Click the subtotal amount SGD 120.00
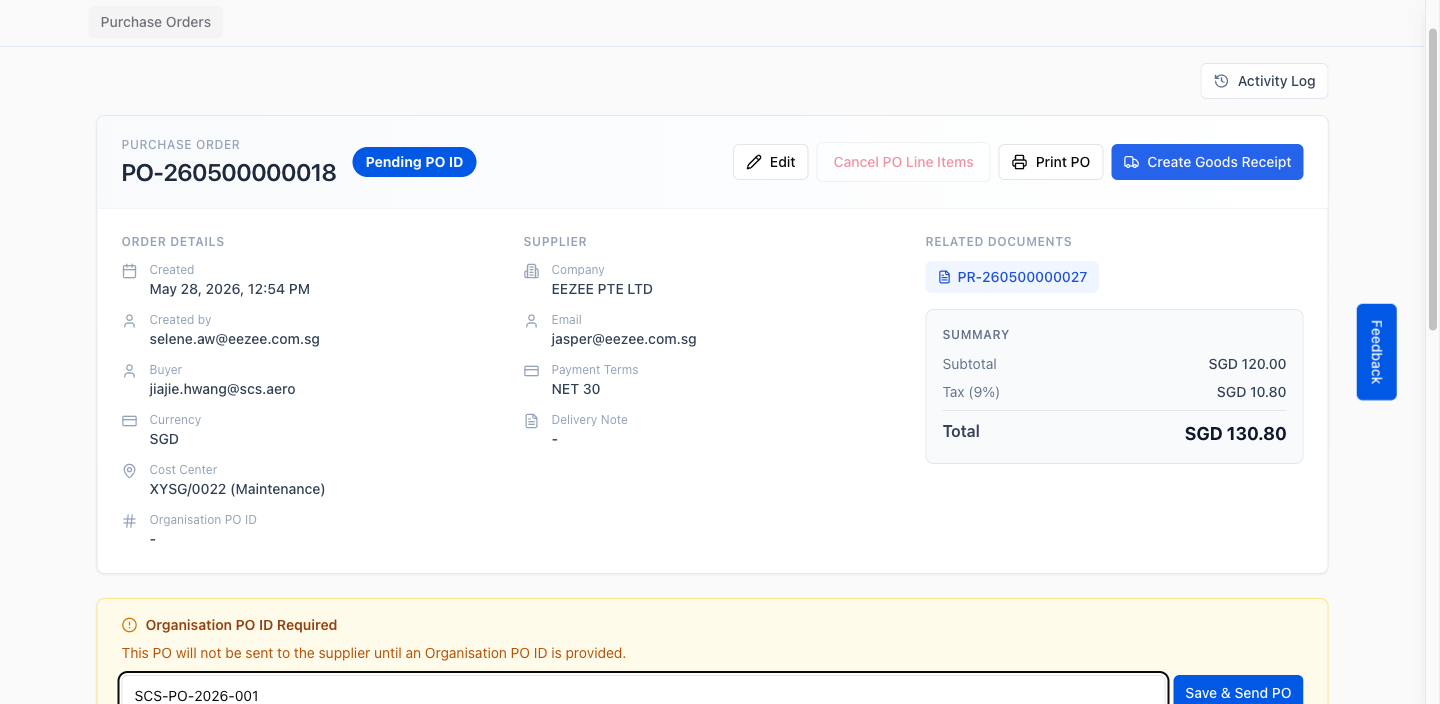Screen dimensions: 1440x704 pos(1247,364)
